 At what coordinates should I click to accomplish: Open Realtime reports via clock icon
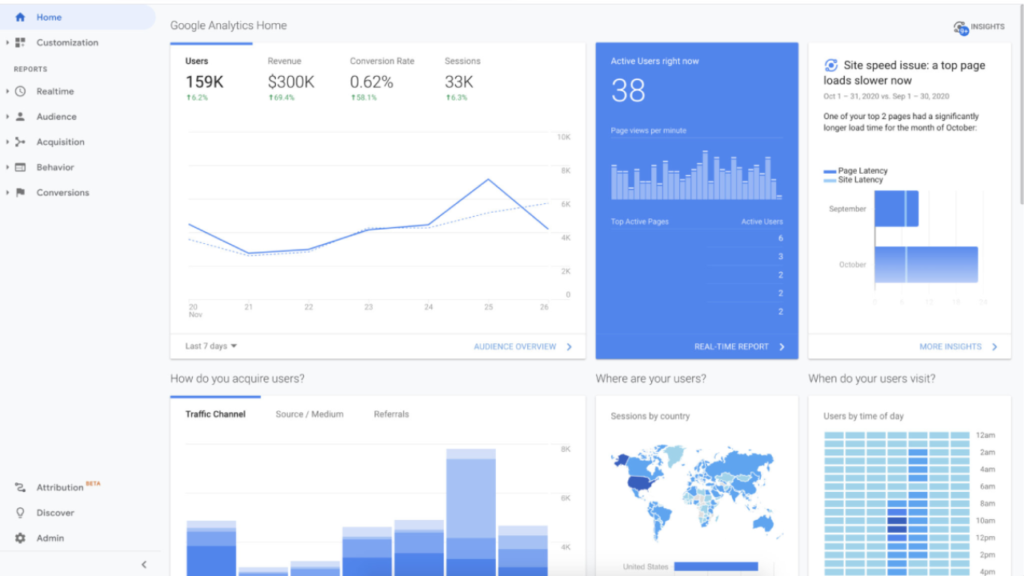20,91
